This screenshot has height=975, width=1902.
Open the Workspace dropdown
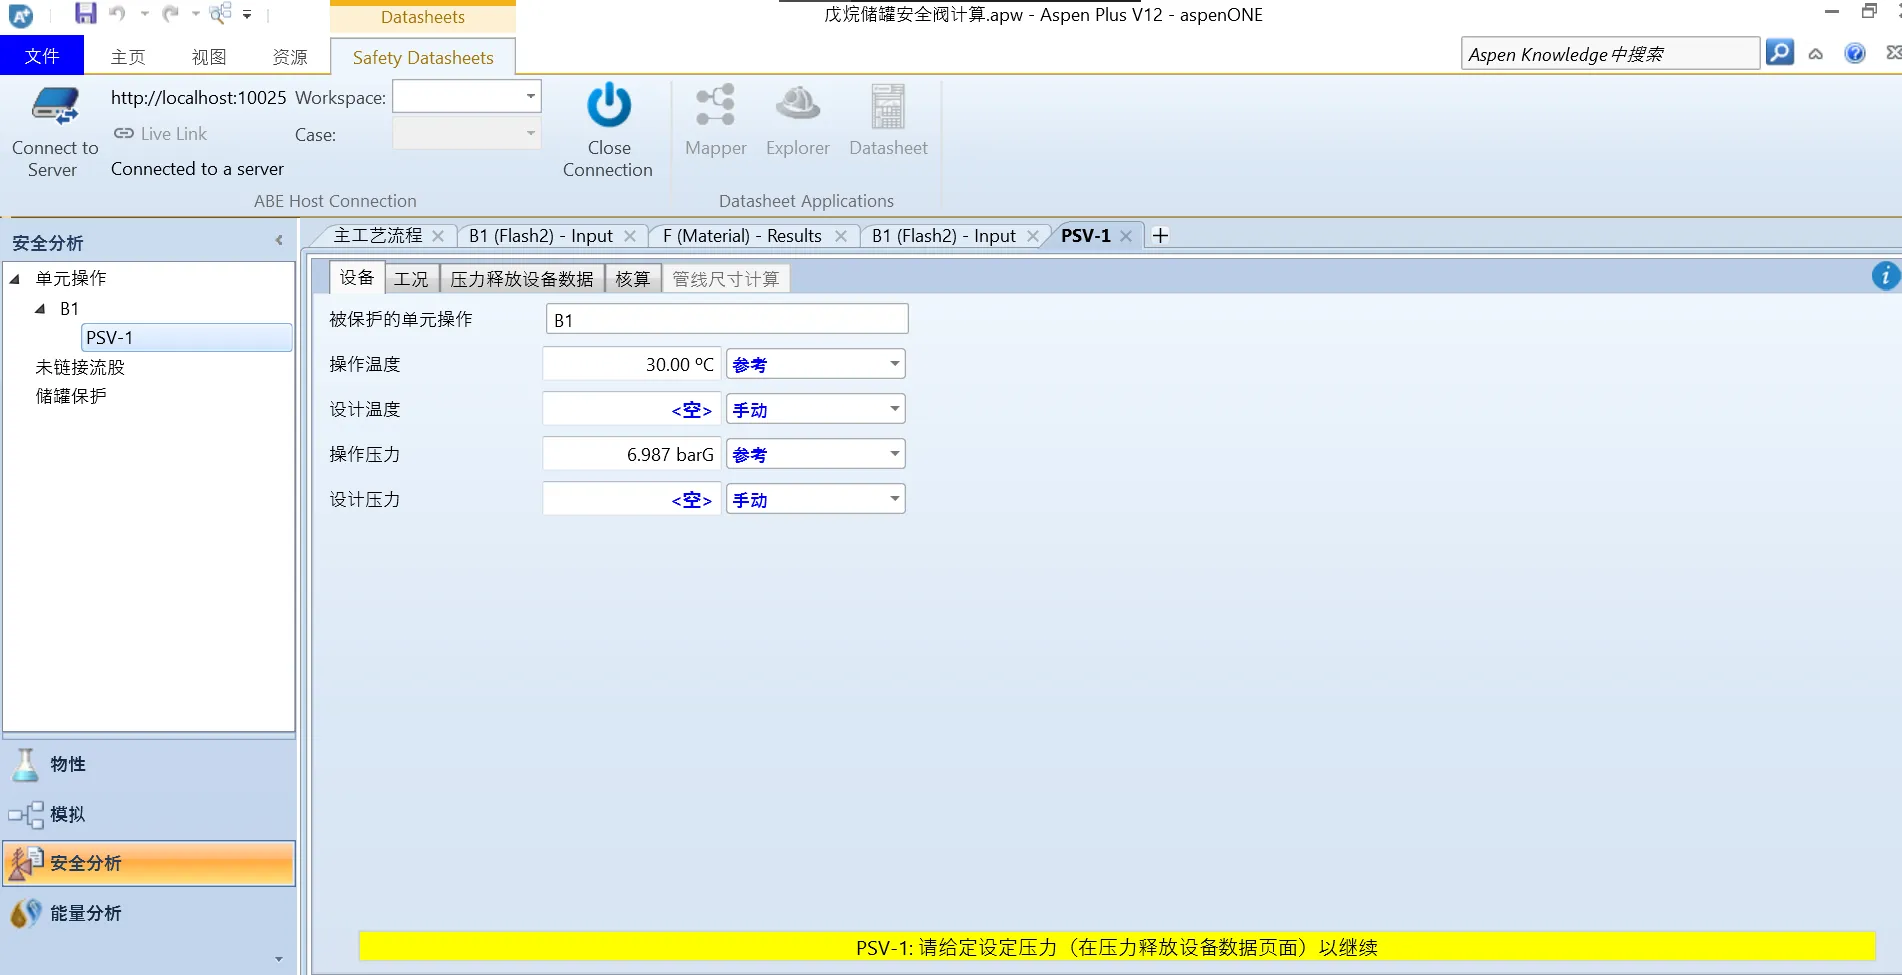(530, 97)
